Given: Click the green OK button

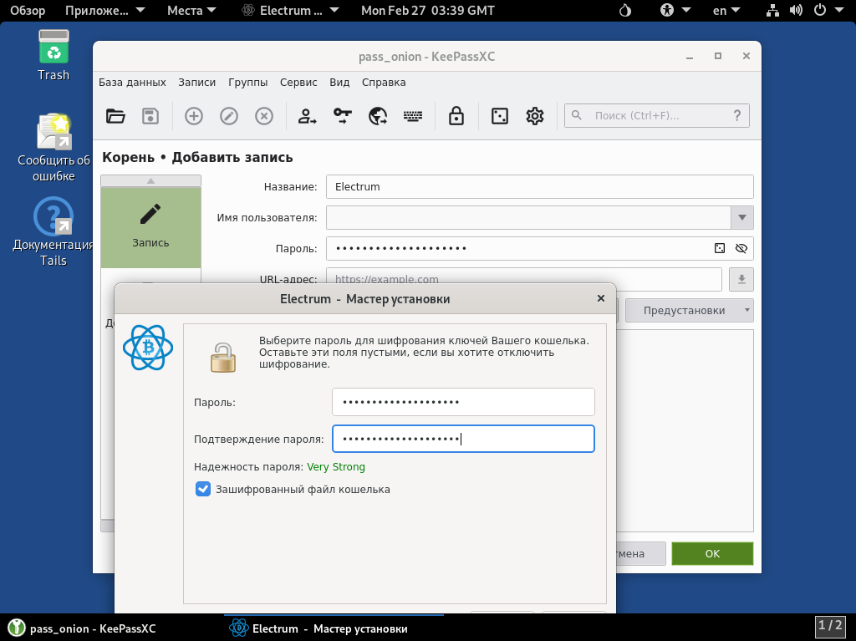Looking at the screenshot, I should tap(711, 553).
